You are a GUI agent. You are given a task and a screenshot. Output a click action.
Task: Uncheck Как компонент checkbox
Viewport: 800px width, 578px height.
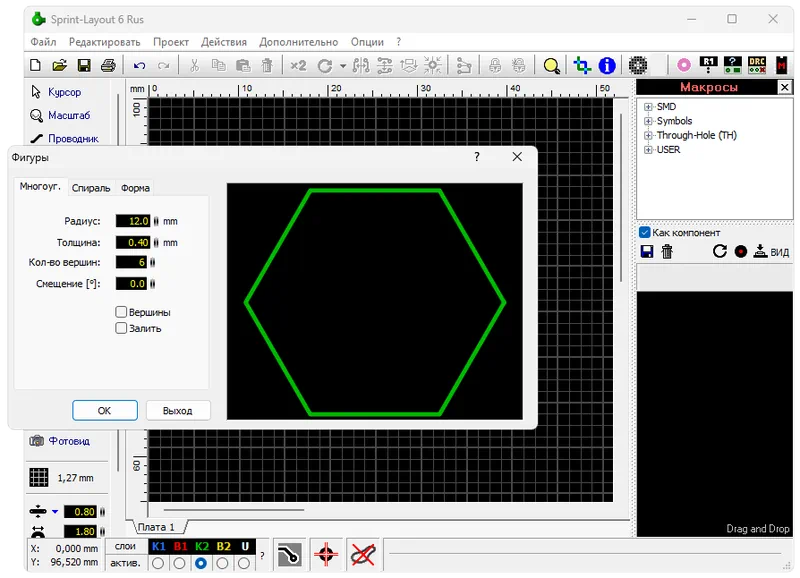[644, 232]
